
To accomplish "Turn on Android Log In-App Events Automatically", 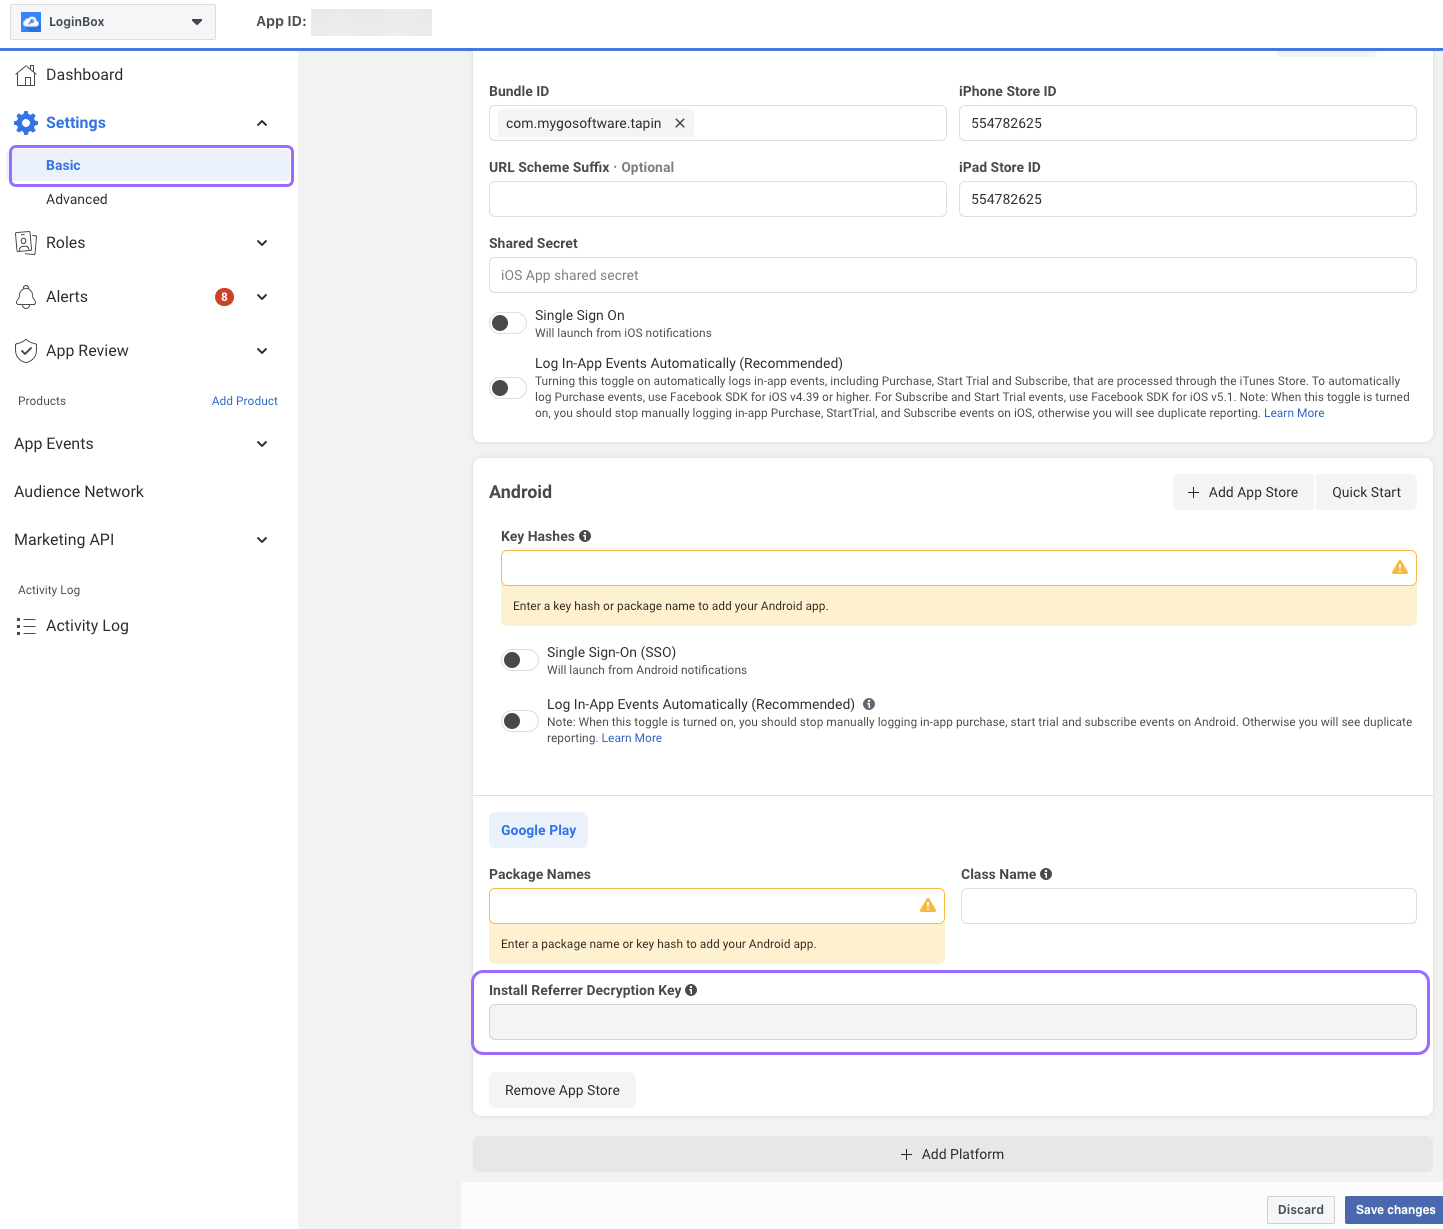I will (520, 721).
